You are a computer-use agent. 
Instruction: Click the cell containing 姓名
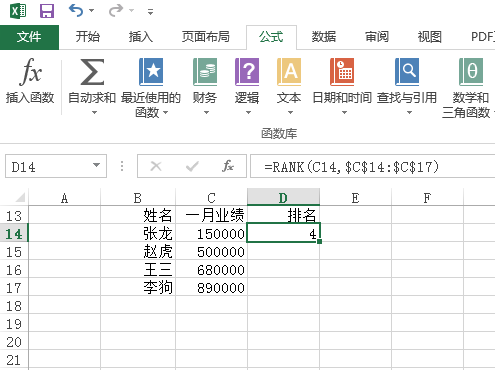coord(138,215)
